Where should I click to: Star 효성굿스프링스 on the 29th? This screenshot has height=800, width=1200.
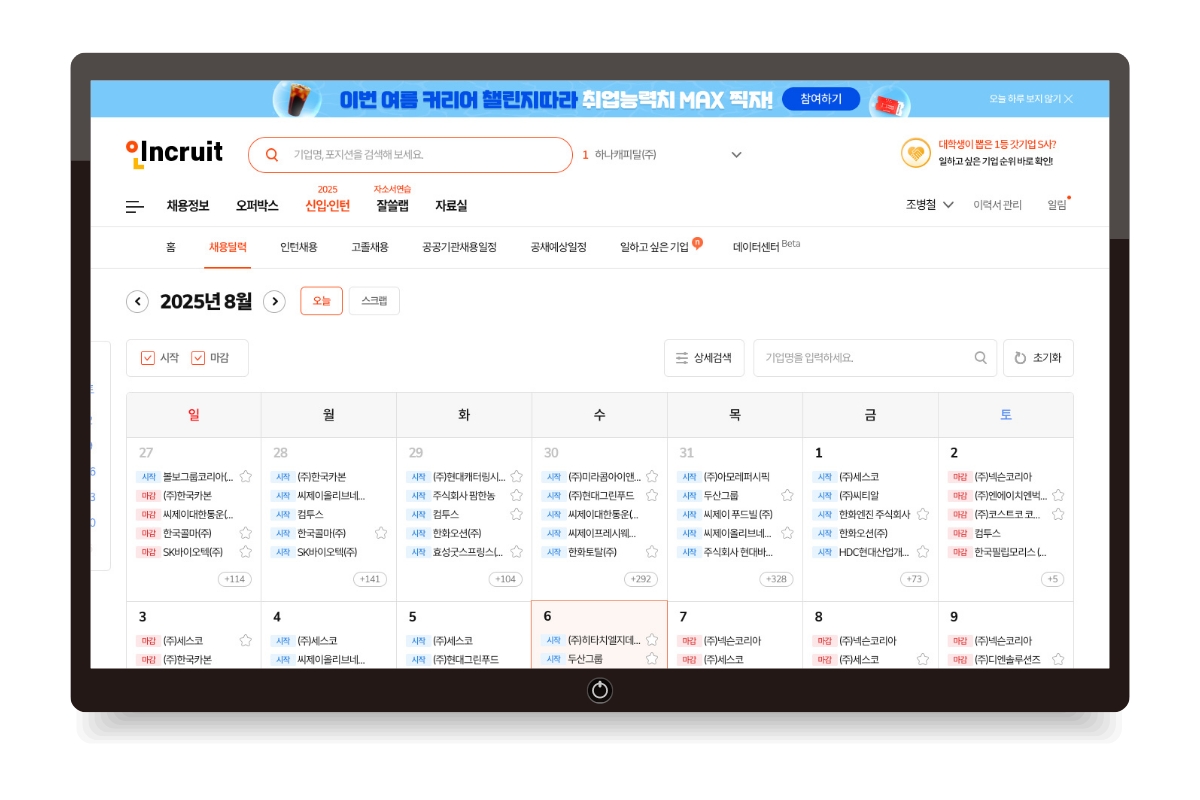click(x=516, y=552)
